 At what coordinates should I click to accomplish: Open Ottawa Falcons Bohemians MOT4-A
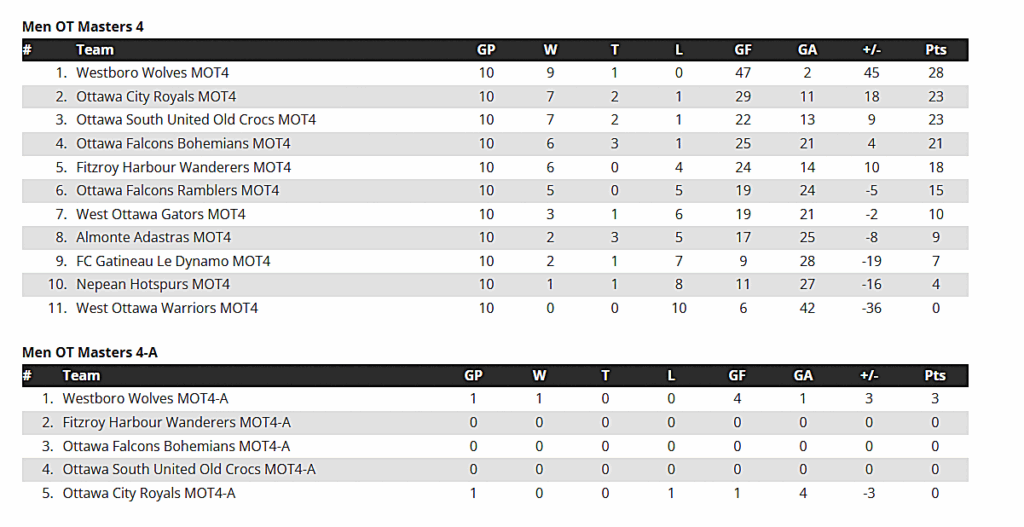tap(176, 446)
